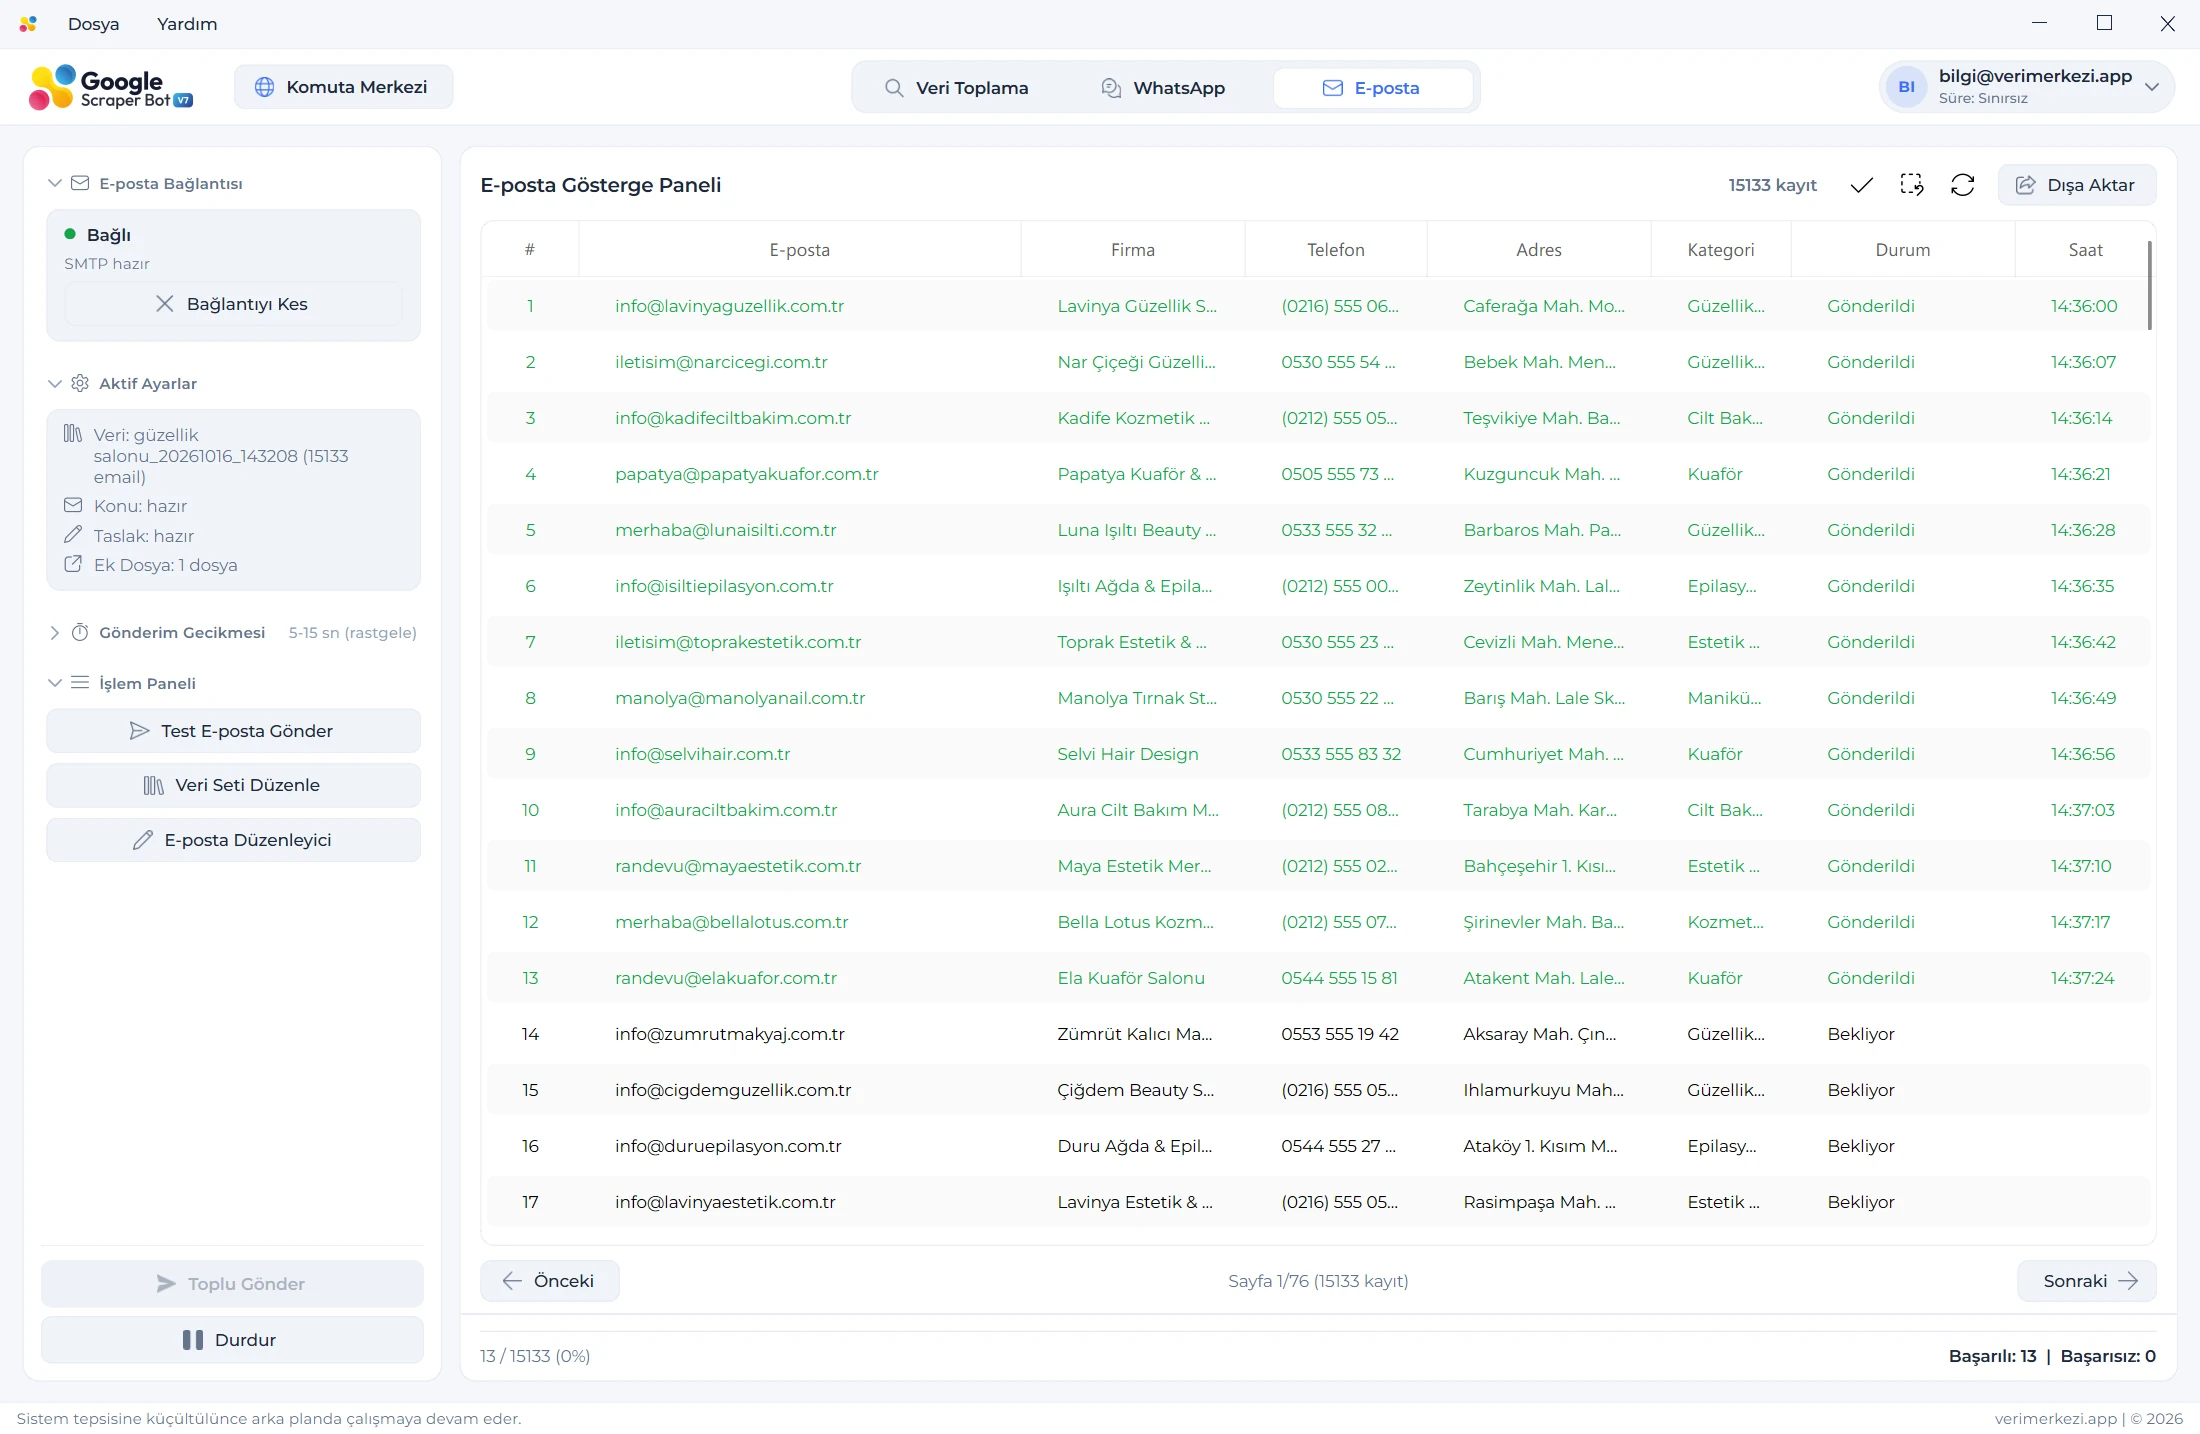The width and height of the screenshot is (2200, 1434).
Task: Click the Önceki page button
Action: (x=550, y=1281)
